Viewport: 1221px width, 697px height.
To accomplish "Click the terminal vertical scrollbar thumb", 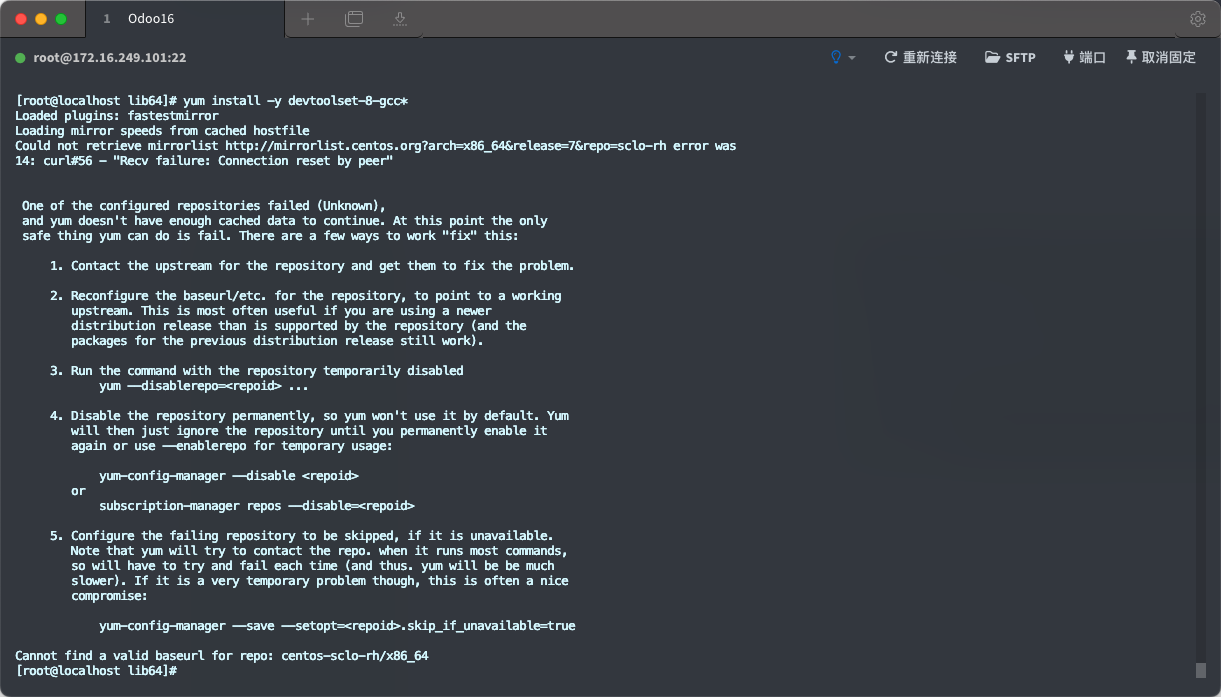I will click(1201, 670).
